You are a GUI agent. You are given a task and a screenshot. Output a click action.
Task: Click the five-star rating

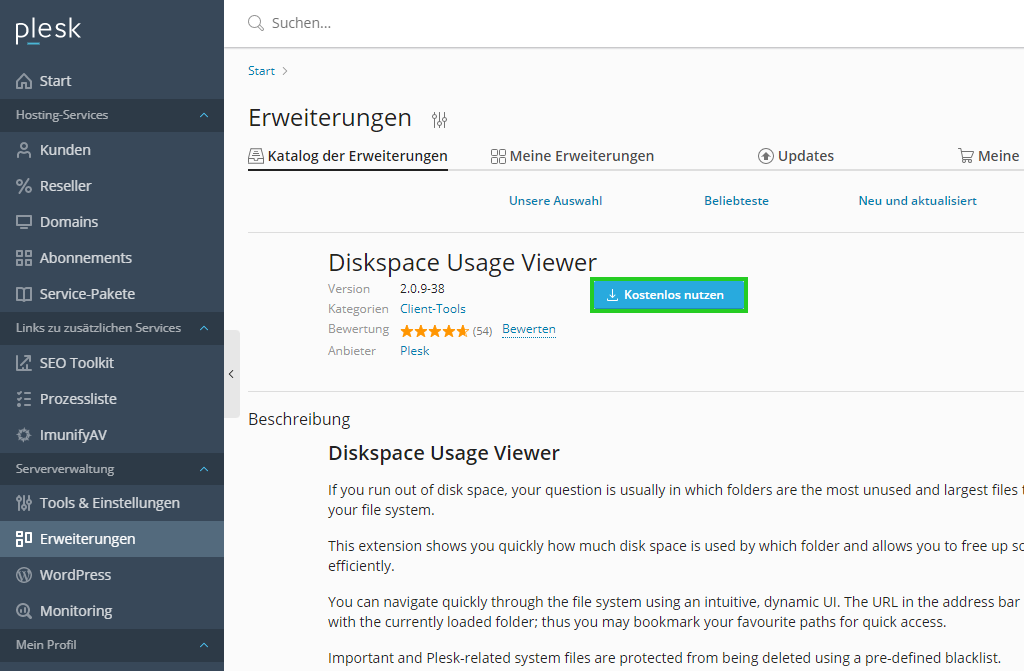pyautogui.click(x=434, y=331)
